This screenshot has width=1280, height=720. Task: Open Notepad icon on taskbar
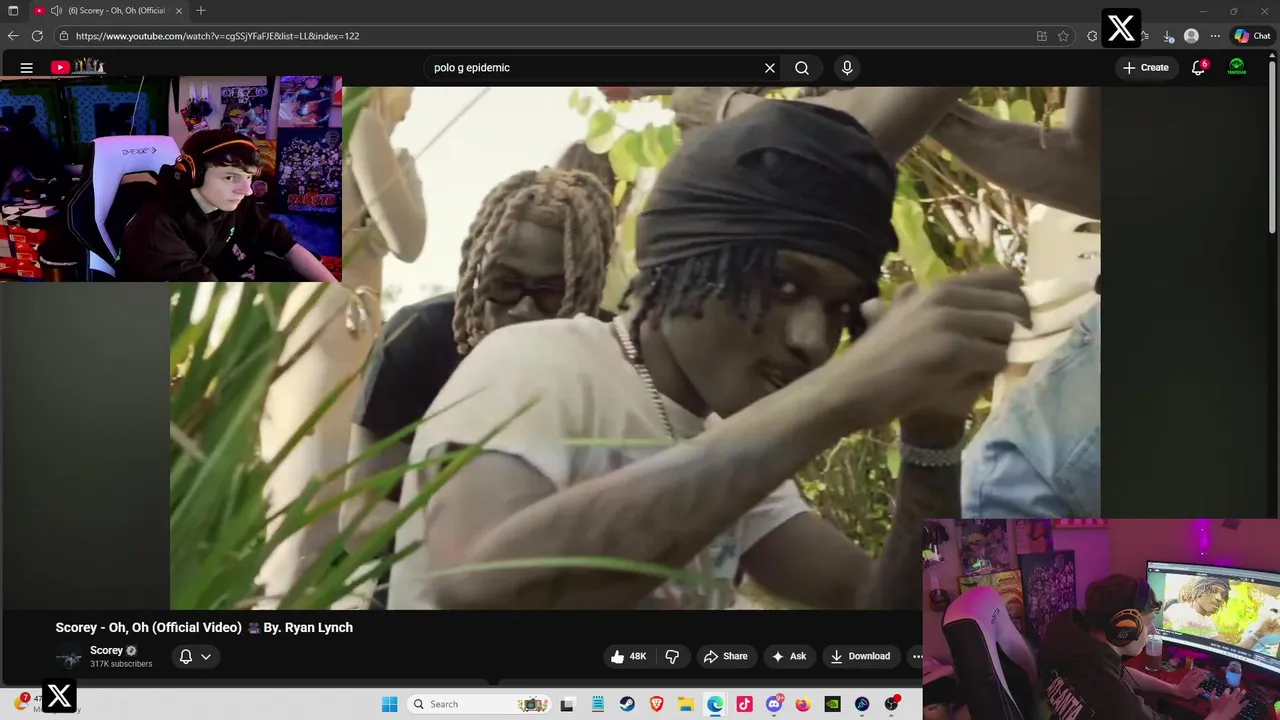tap(598, 704)
